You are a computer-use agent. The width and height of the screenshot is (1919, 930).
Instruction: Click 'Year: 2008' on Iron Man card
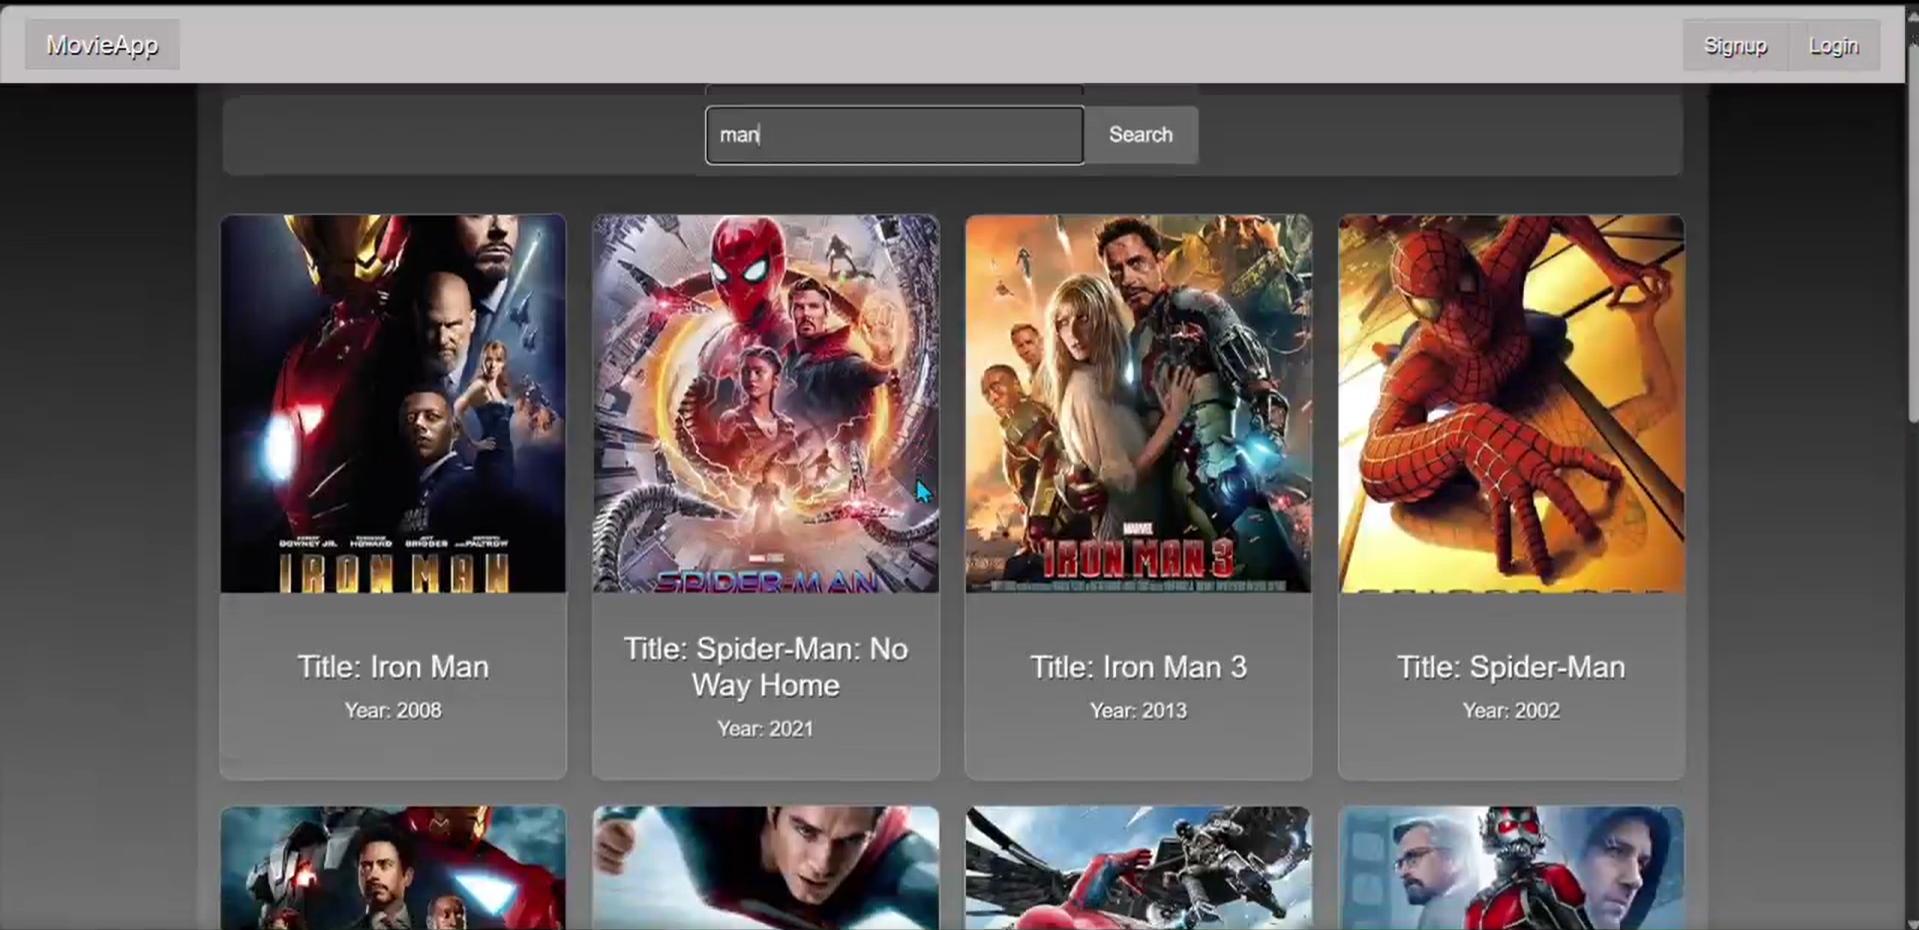[x=393, y=711]
